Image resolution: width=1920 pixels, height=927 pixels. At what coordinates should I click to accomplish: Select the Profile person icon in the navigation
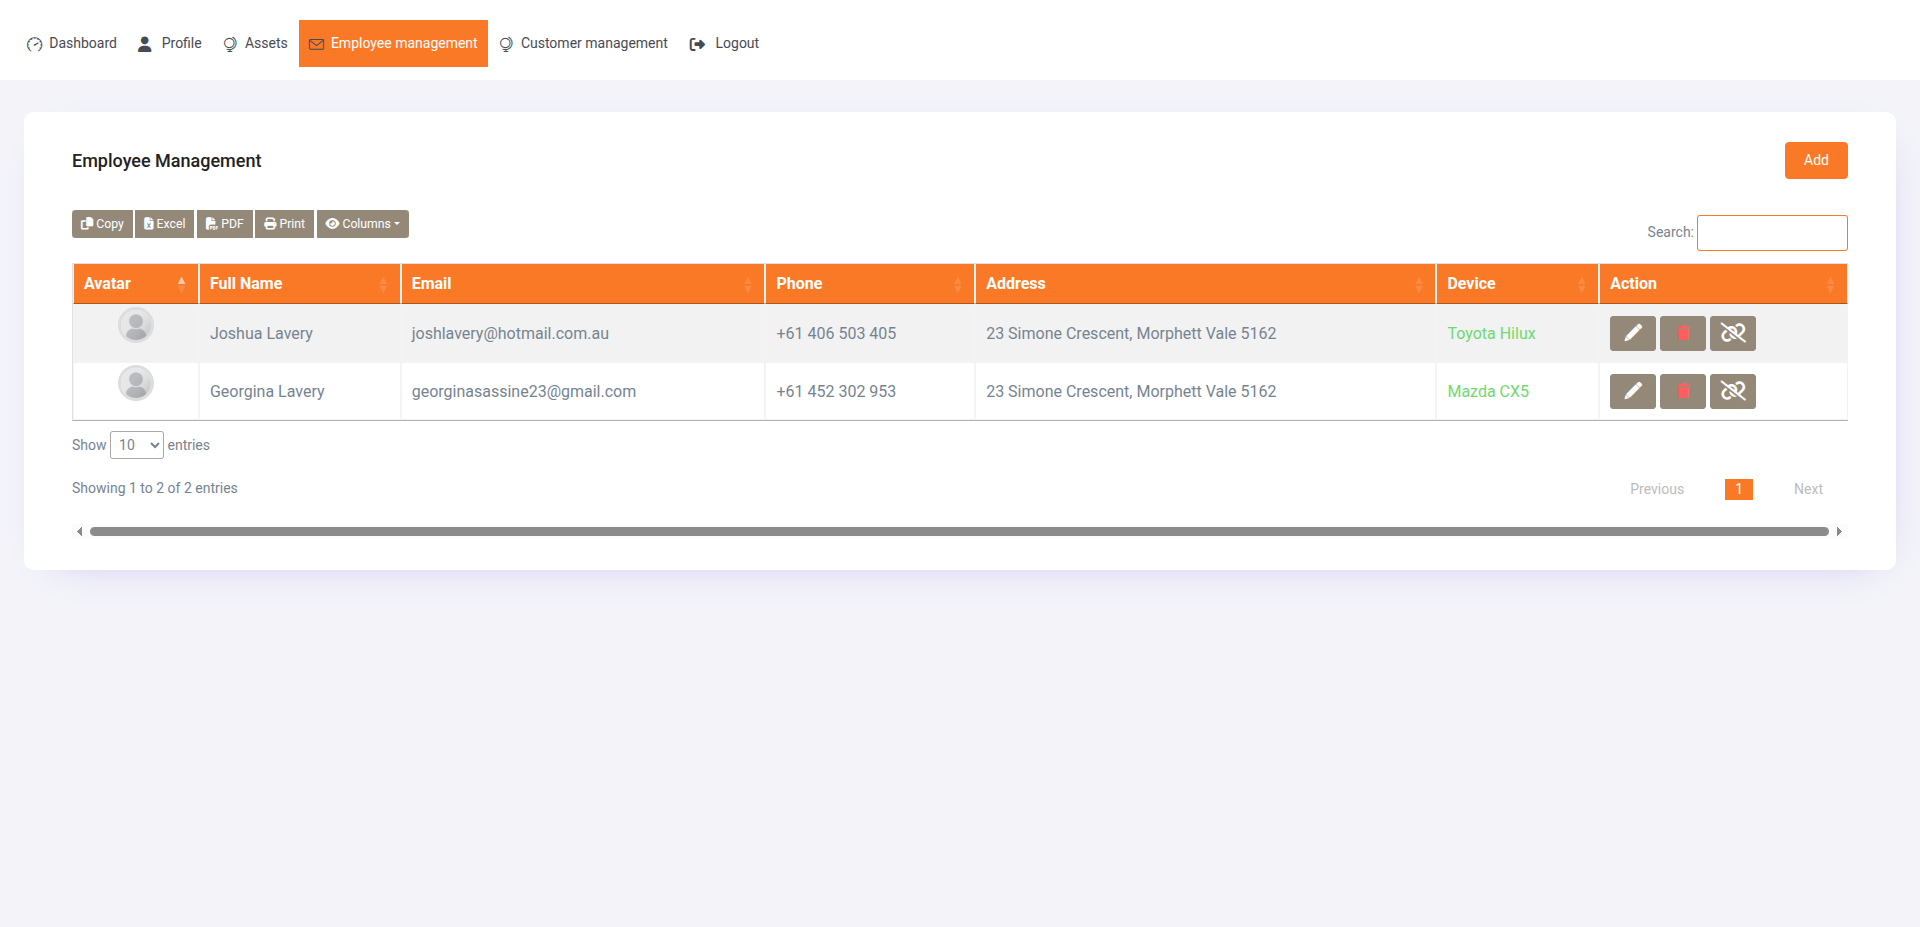(143, 43)
